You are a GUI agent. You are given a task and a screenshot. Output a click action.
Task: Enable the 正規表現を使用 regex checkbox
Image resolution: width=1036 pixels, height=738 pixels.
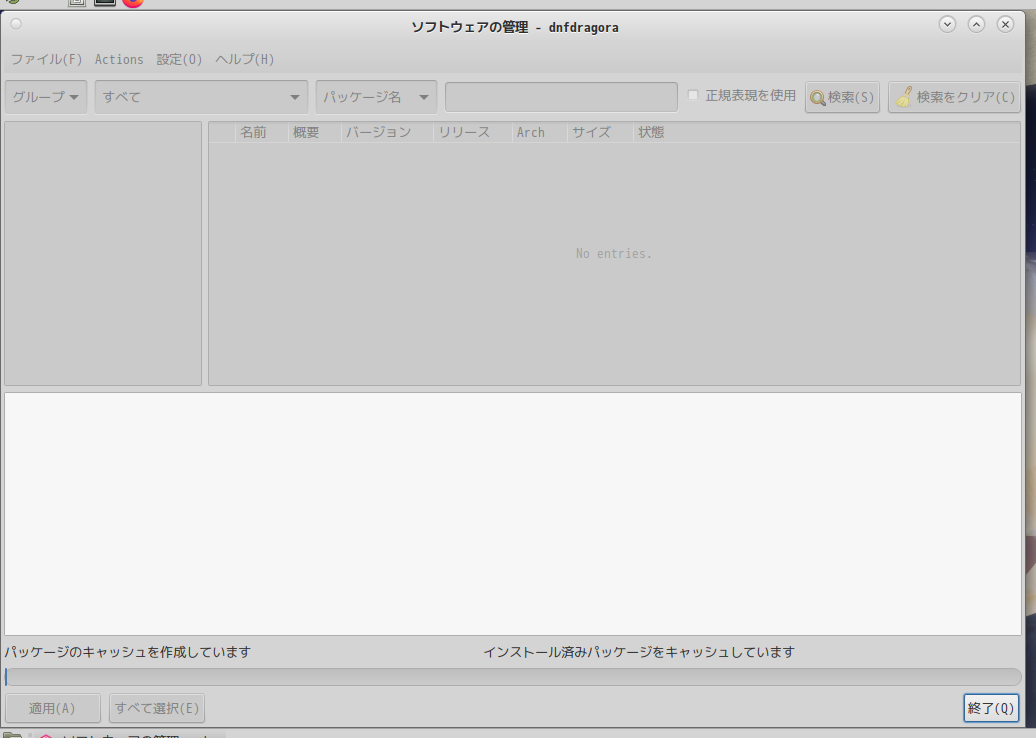[x=692, y=95]
